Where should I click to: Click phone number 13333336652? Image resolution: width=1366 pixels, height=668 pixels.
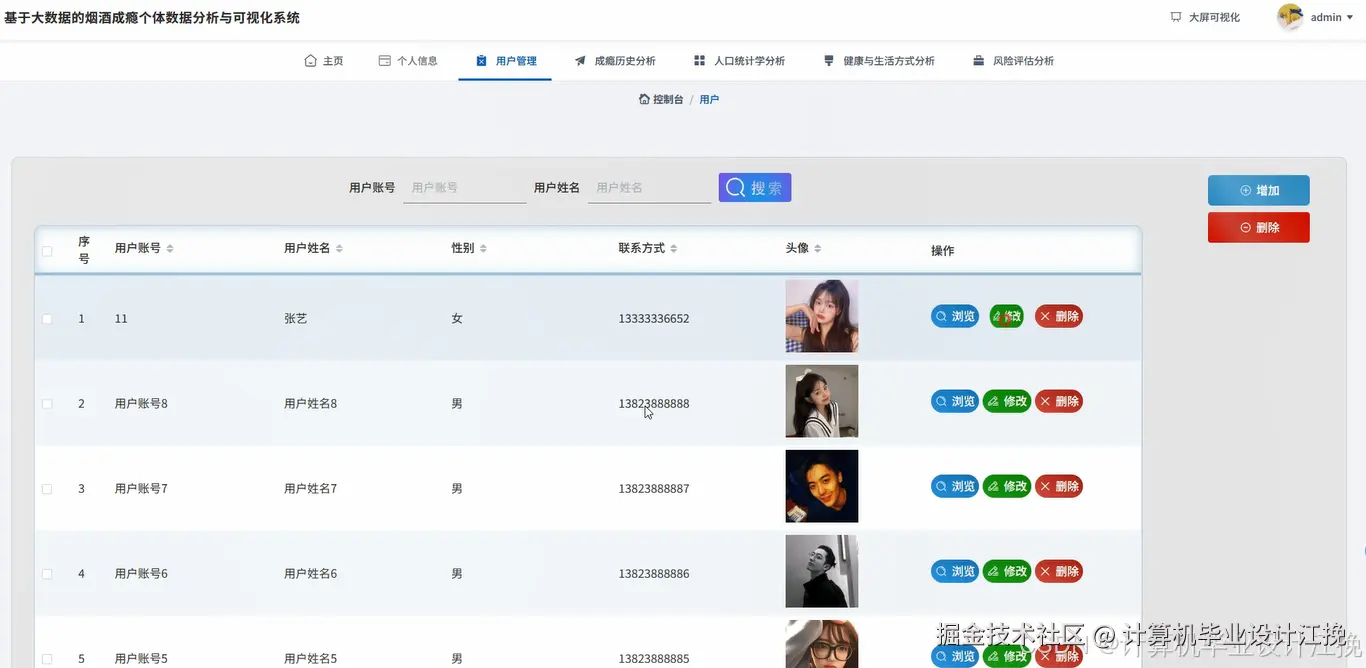point(654,319)
